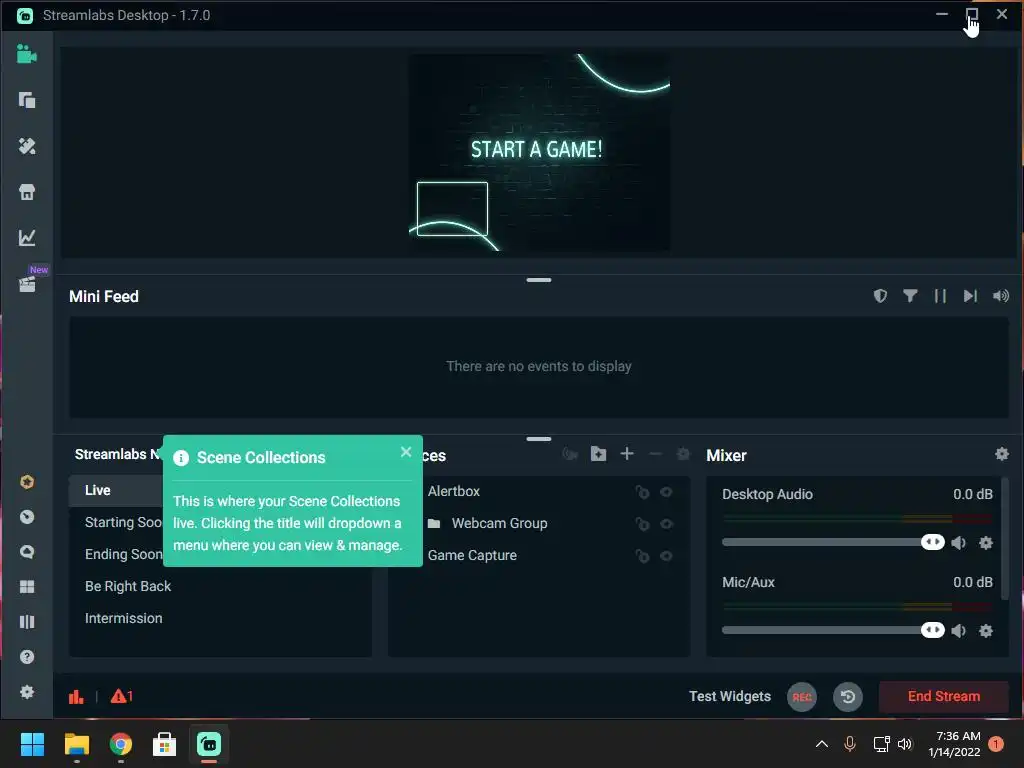1024x768 pixels.
Task: Click the End Stream button
Action: click(944, 697)
